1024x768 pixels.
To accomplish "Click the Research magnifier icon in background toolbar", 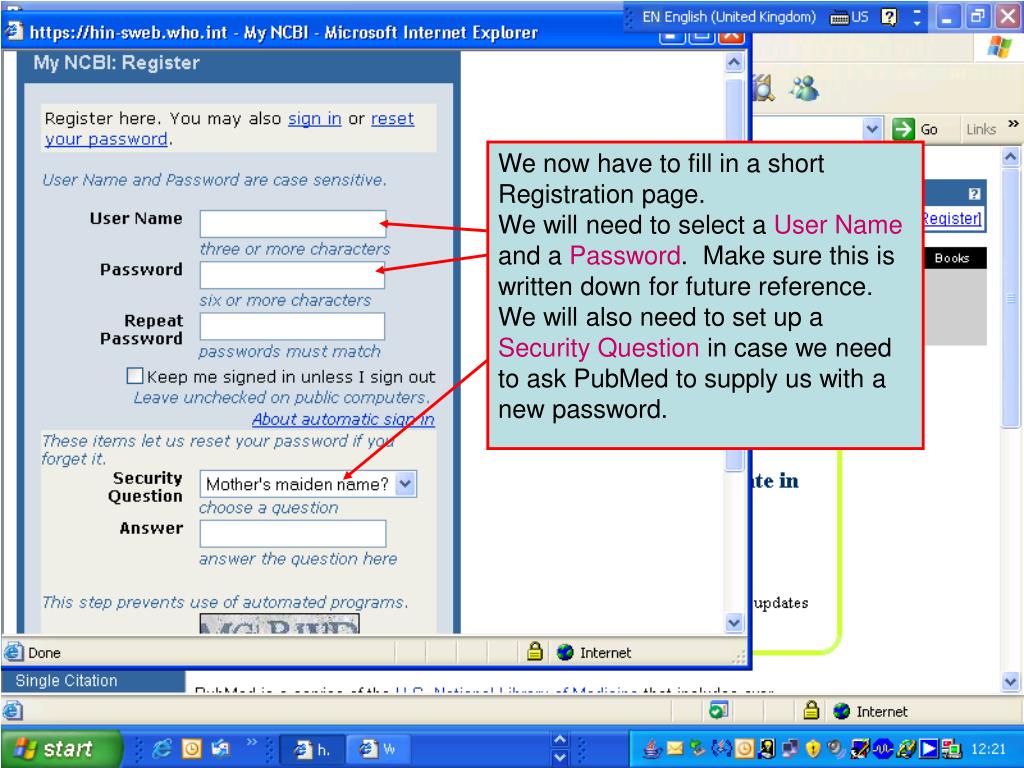I will pos(763,88).
